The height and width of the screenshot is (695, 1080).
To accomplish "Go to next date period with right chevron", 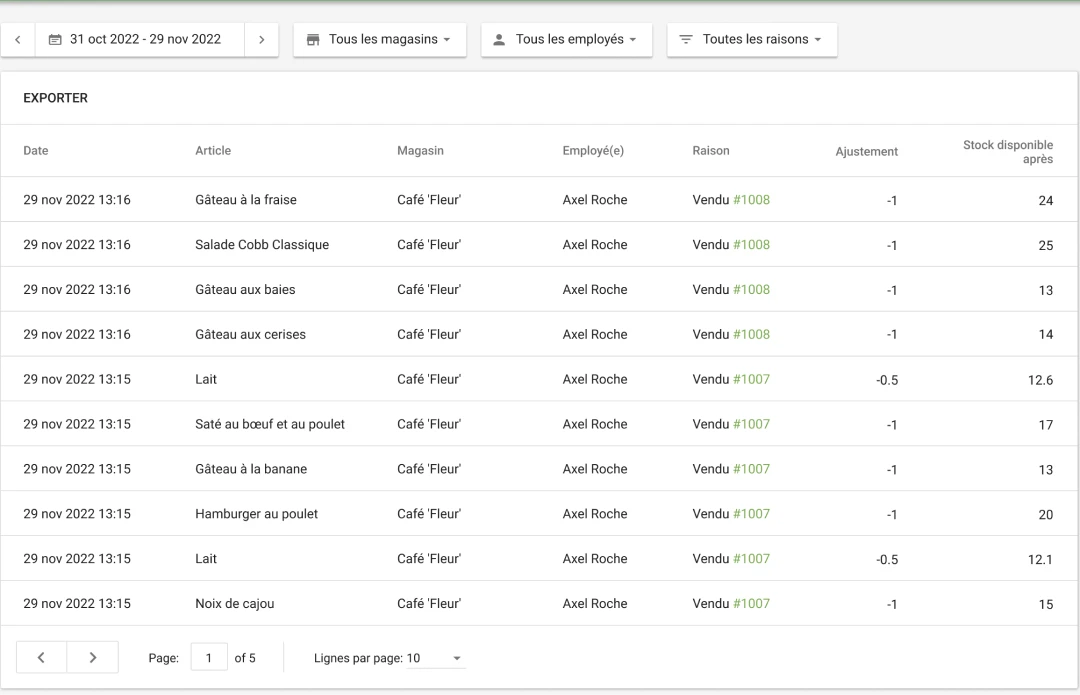I will click(261, 39).
